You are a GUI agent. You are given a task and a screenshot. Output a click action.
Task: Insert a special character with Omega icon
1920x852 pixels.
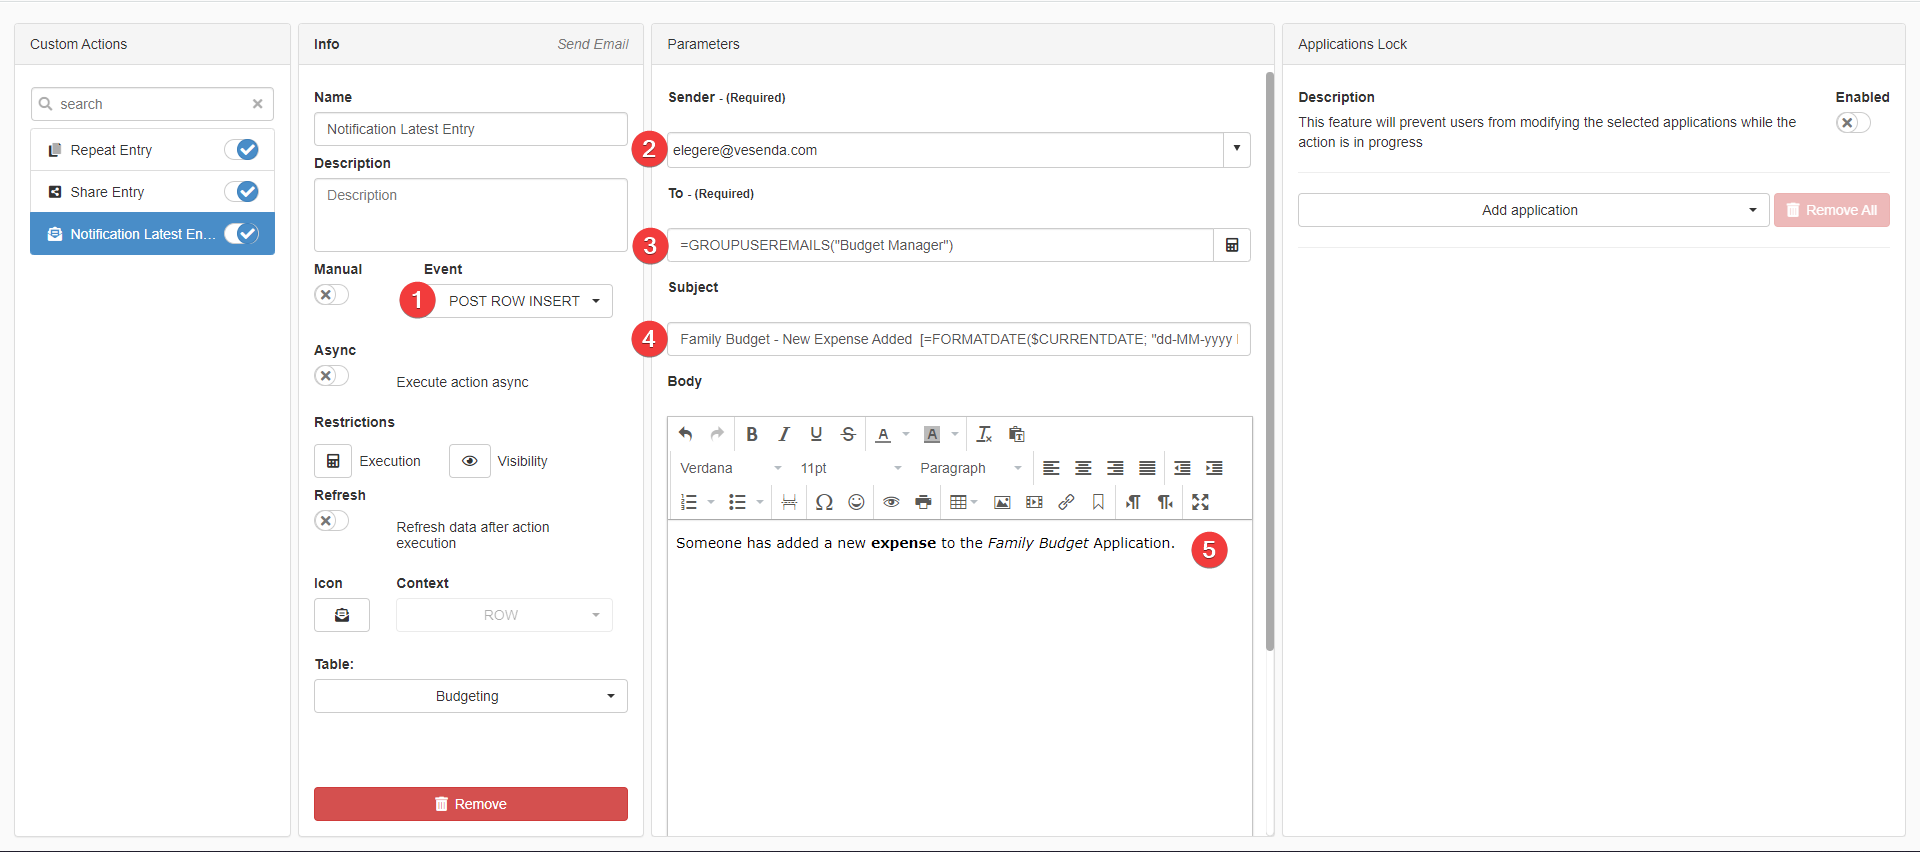(x=824, y=502)
